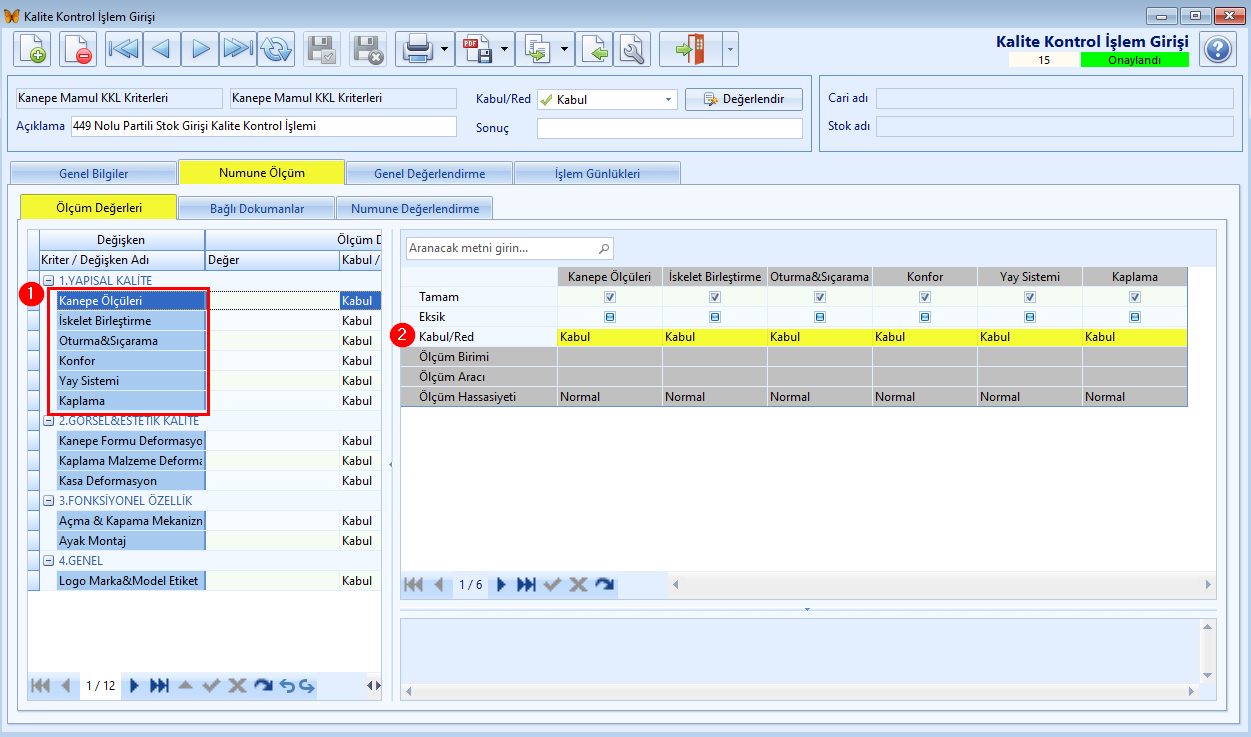This screenshot has width=1251, height=737.
Task: Select the Kanepe Ölçüleri row in the criteria tree
Action: [131, 301]
